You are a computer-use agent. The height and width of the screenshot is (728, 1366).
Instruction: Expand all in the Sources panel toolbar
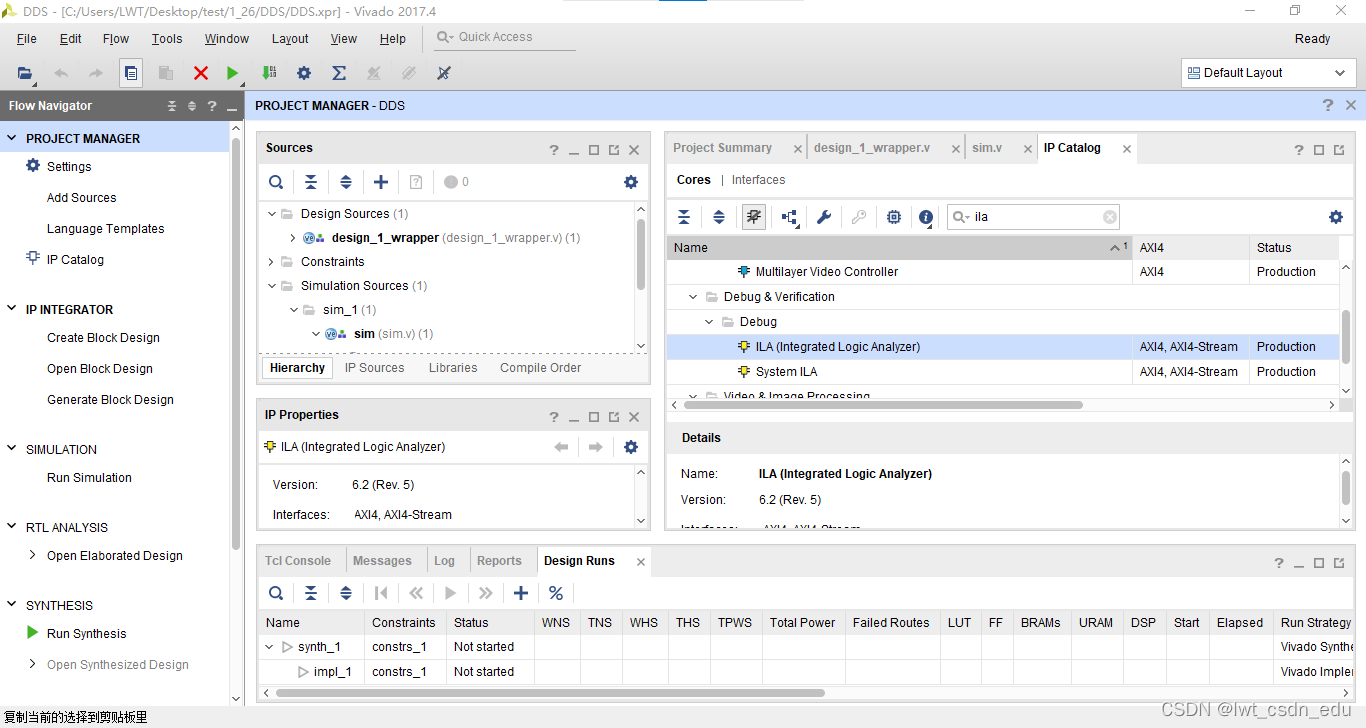coord(346,182)
